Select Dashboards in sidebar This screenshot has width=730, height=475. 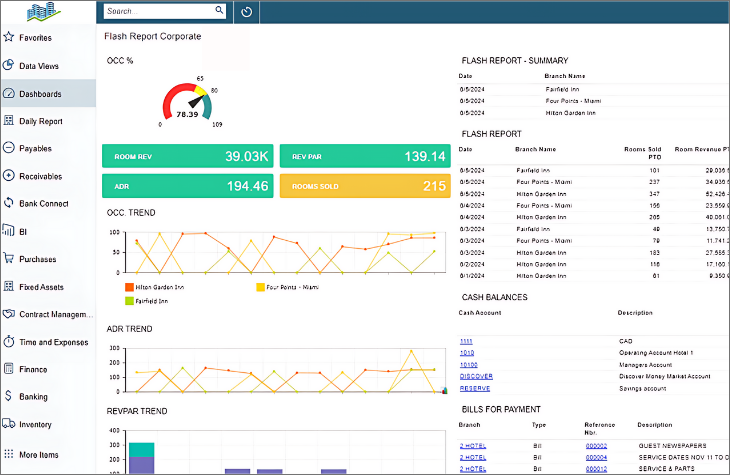[x=48, y=94]
